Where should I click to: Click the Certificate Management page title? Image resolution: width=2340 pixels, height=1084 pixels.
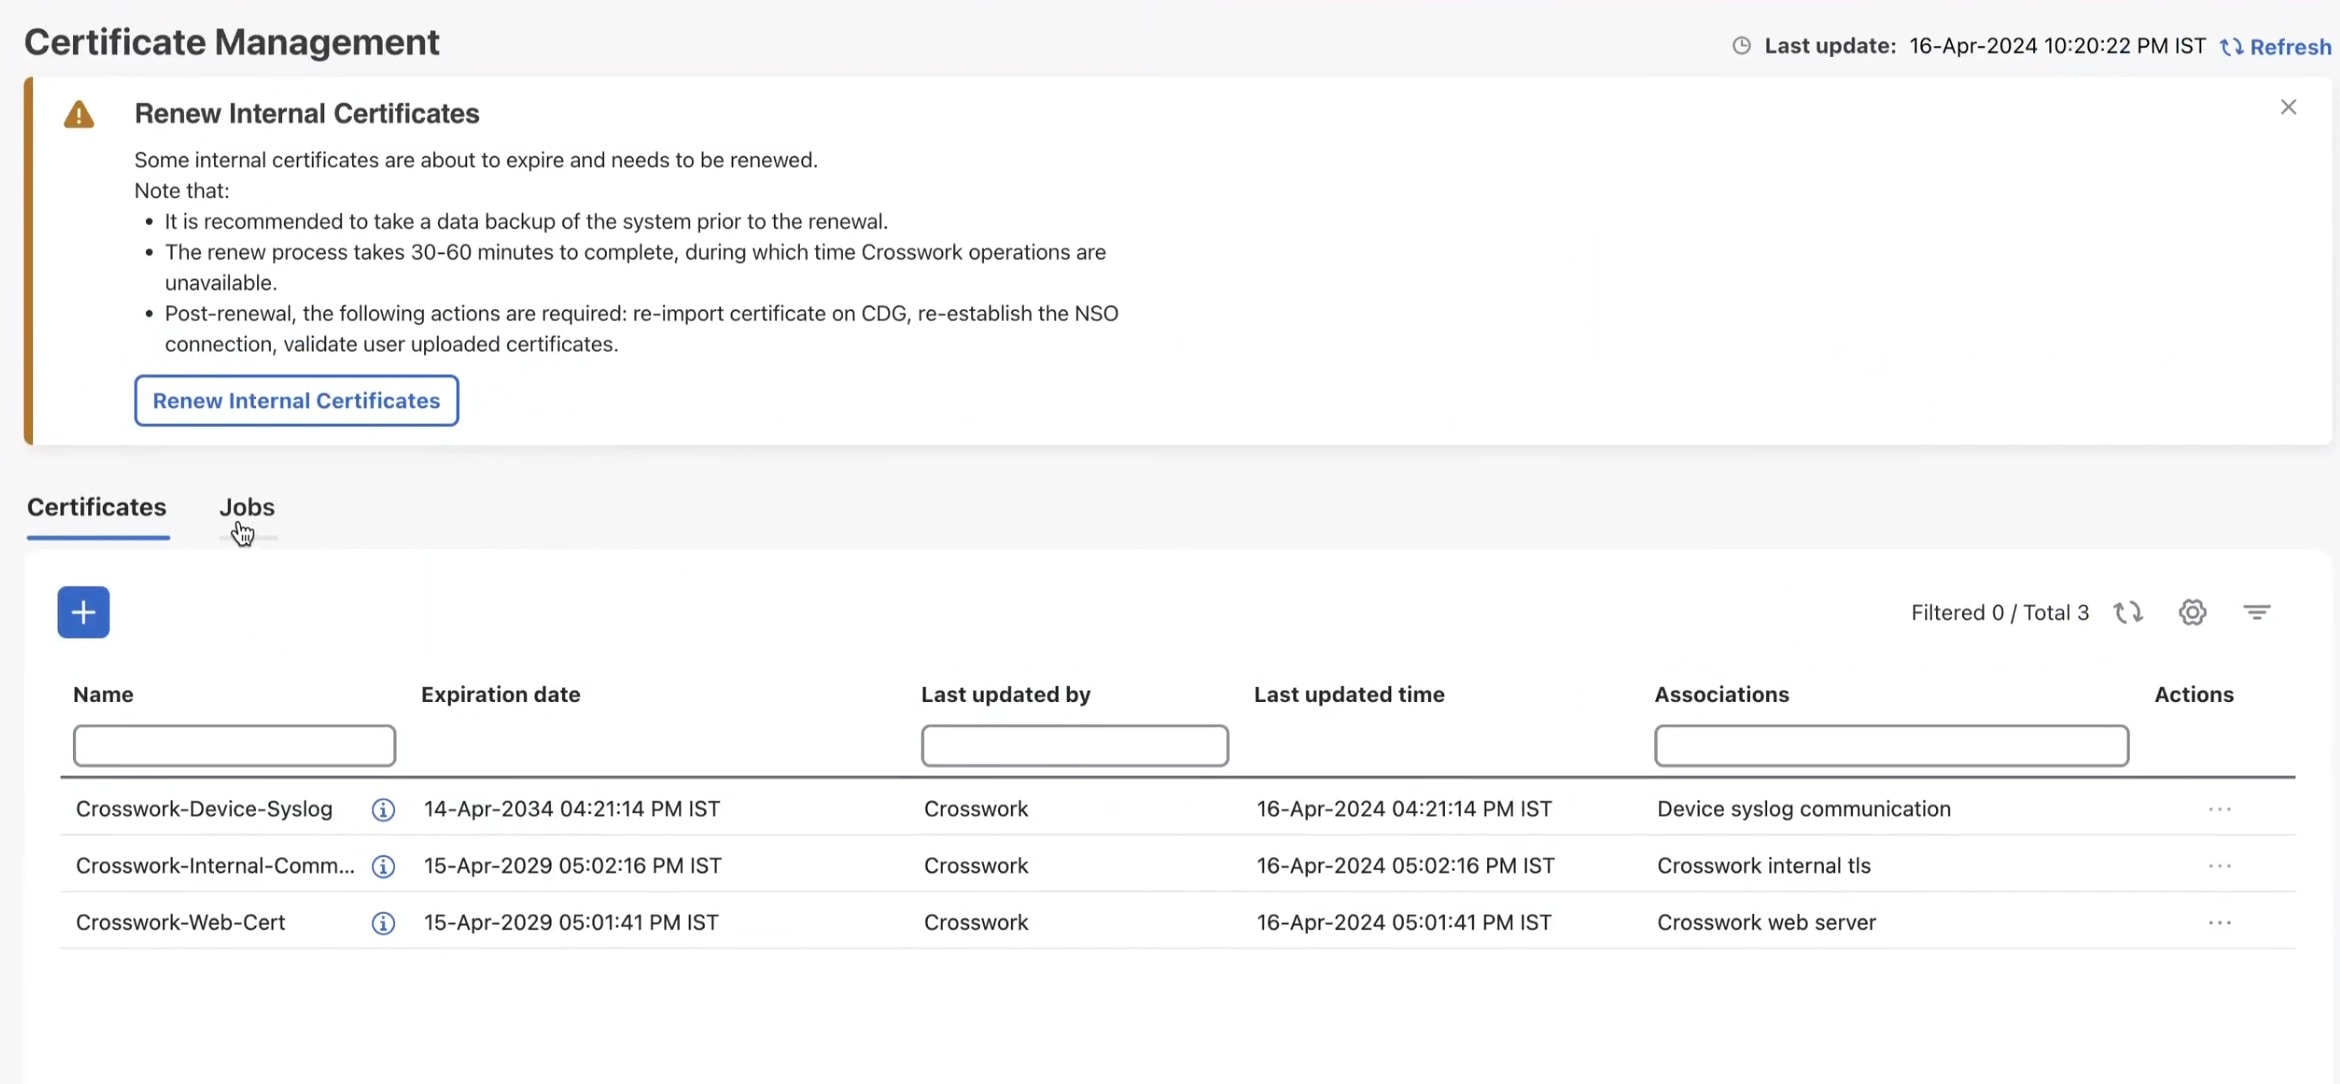[x=231, y=43]
